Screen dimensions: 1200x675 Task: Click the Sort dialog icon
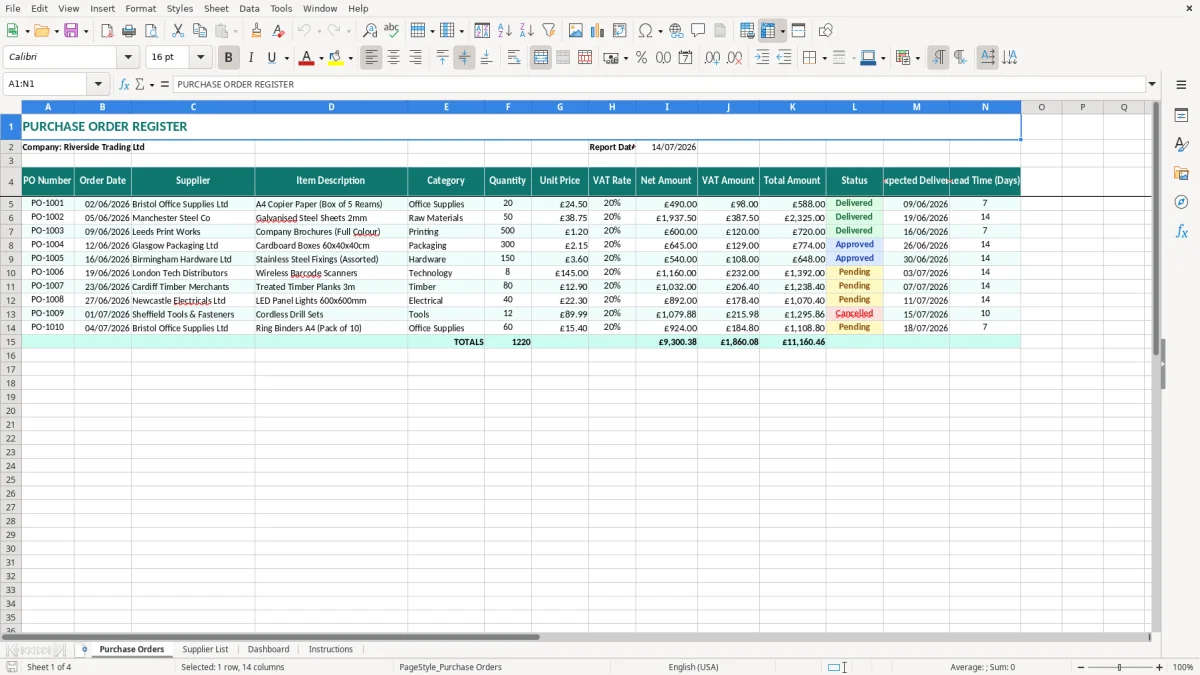pyautogui.click(x=482, y=31)
